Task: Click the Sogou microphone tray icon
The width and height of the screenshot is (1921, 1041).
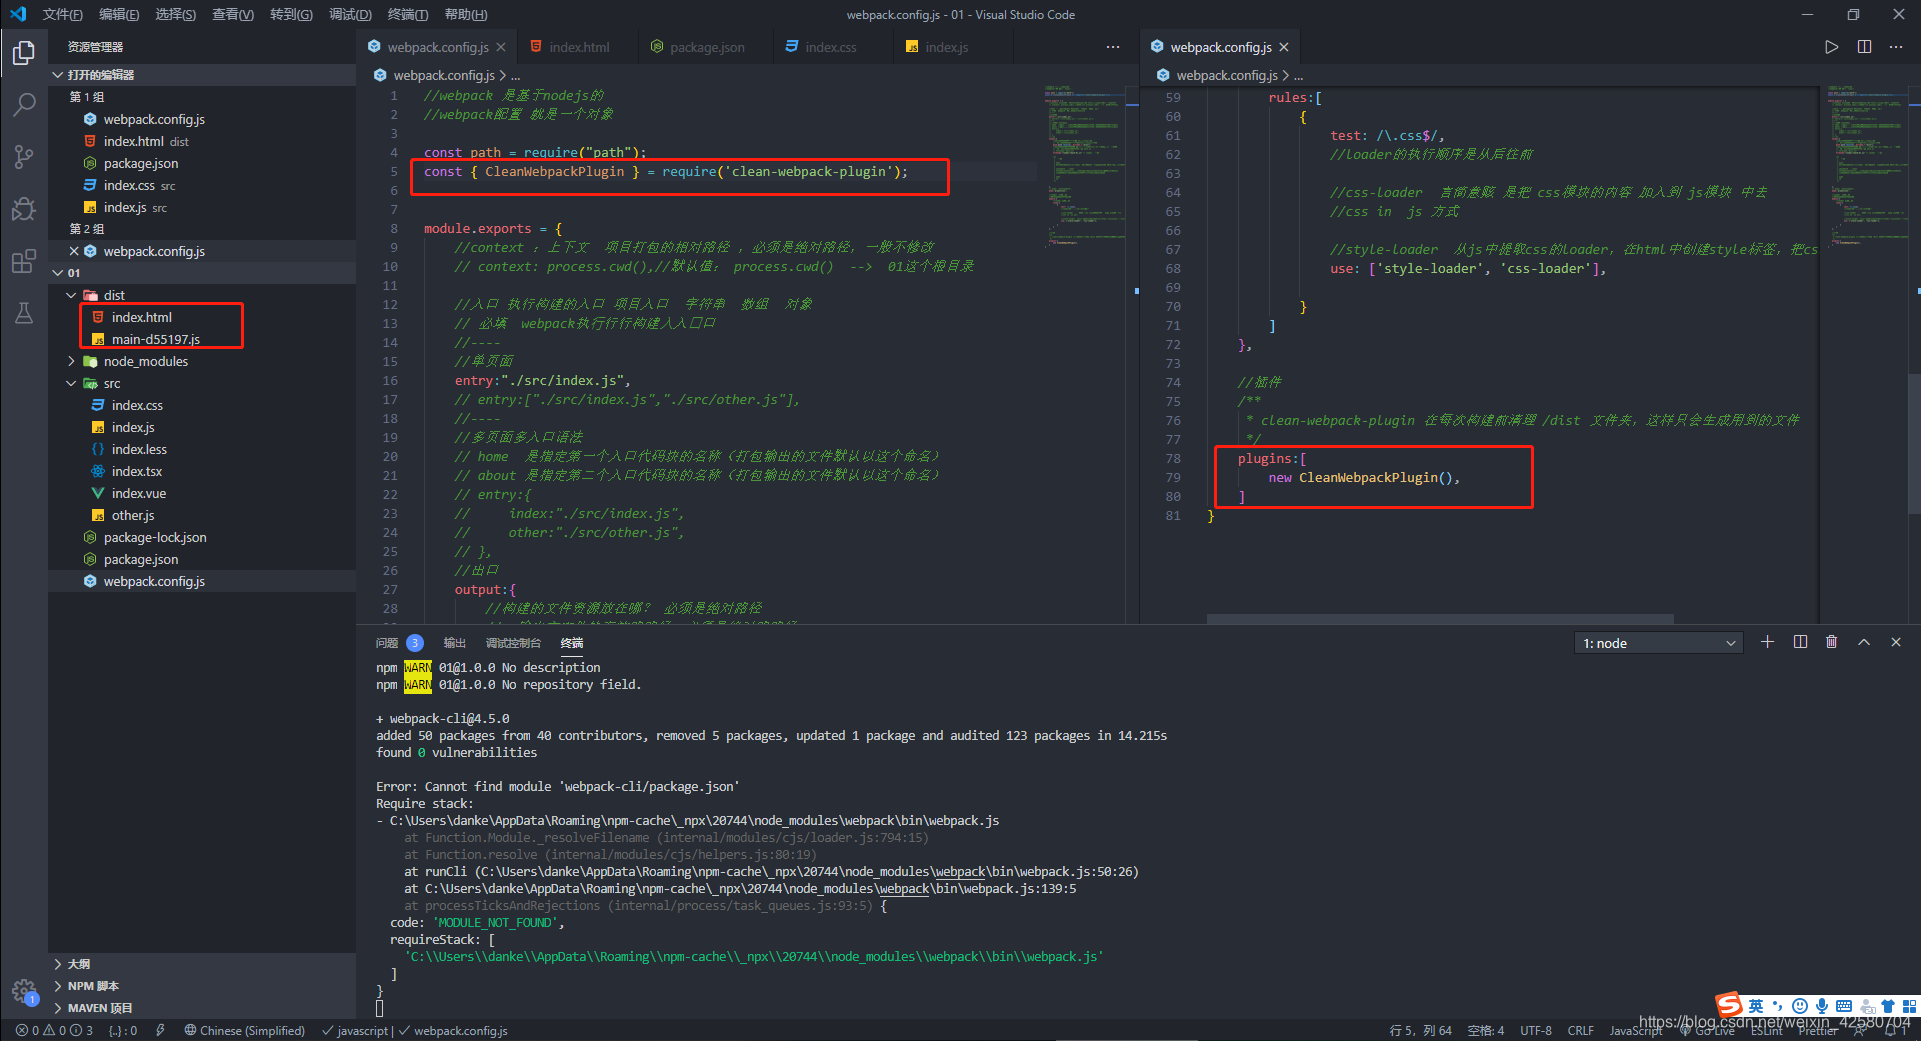Action: pos(1822,1006)
